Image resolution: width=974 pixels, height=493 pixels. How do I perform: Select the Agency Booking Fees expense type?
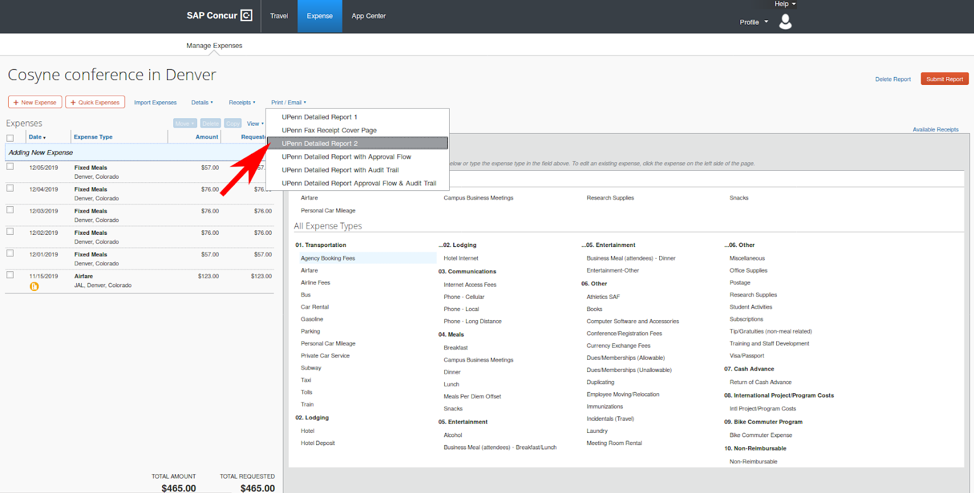click(x=327, y=258)
